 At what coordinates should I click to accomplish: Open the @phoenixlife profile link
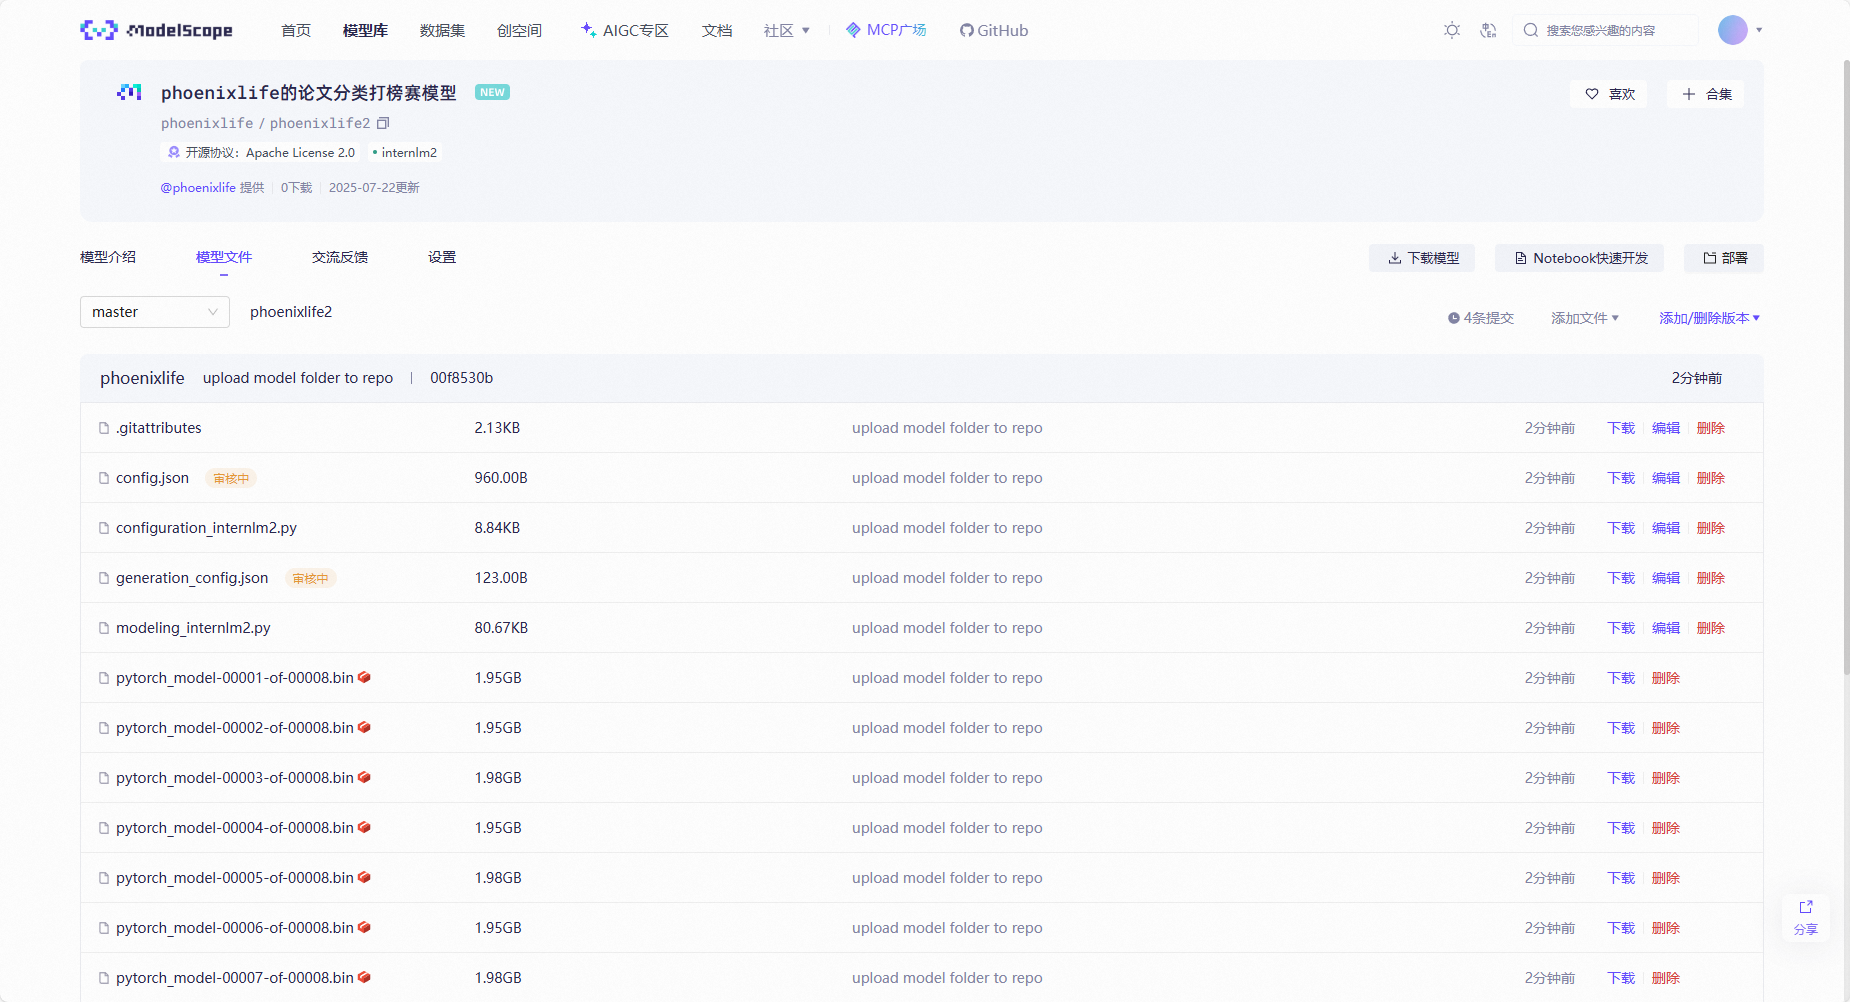click(x=198, y=187)
